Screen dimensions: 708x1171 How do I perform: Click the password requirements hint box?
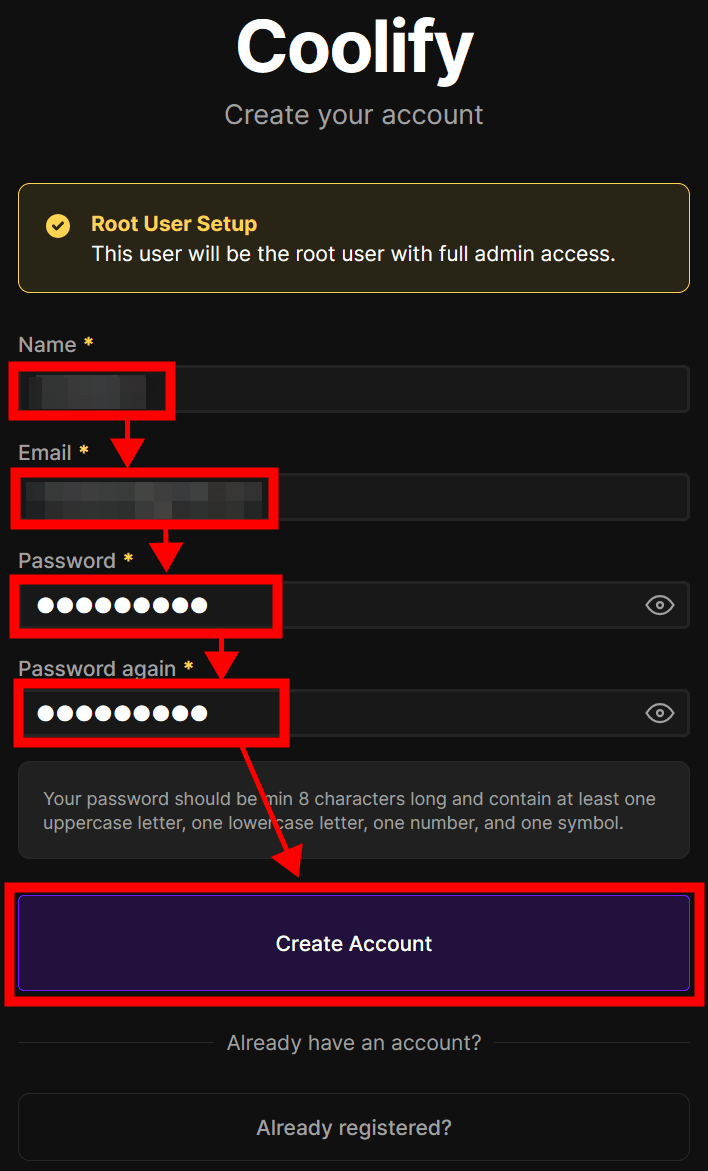pyautogui.click(x=354, y=811)
